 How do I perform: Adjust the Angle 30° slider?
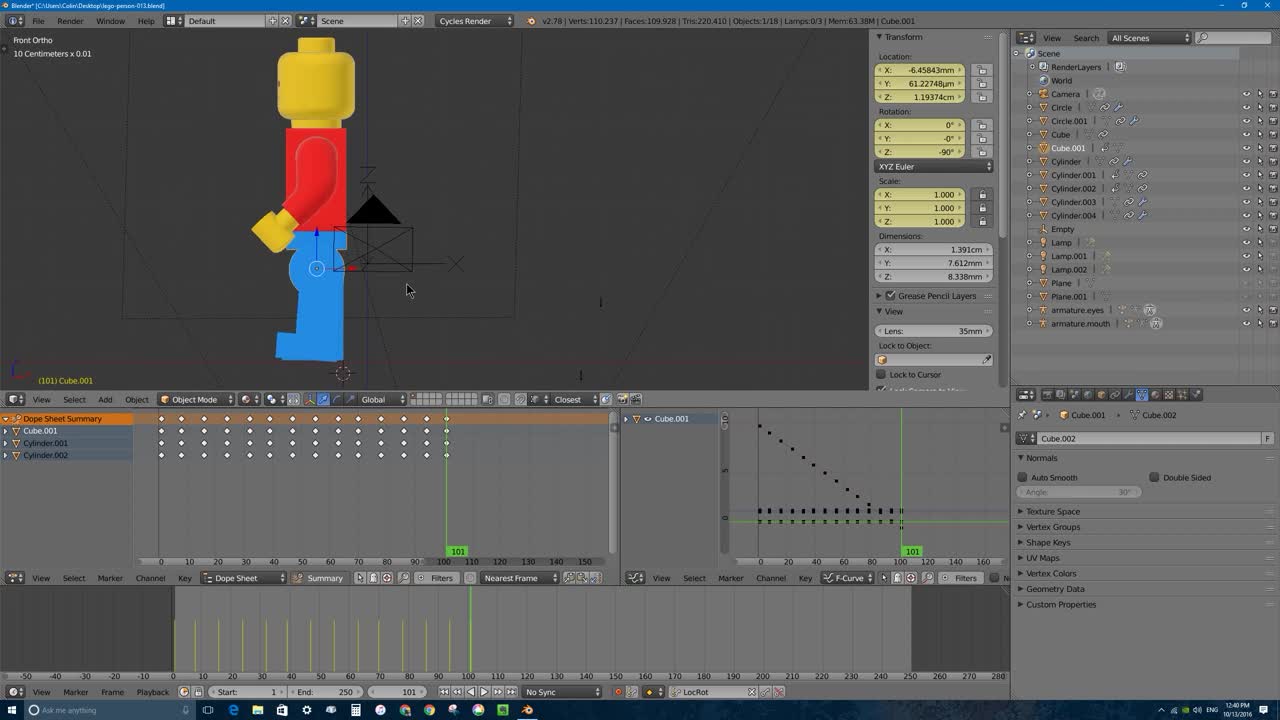point(1079,492)
